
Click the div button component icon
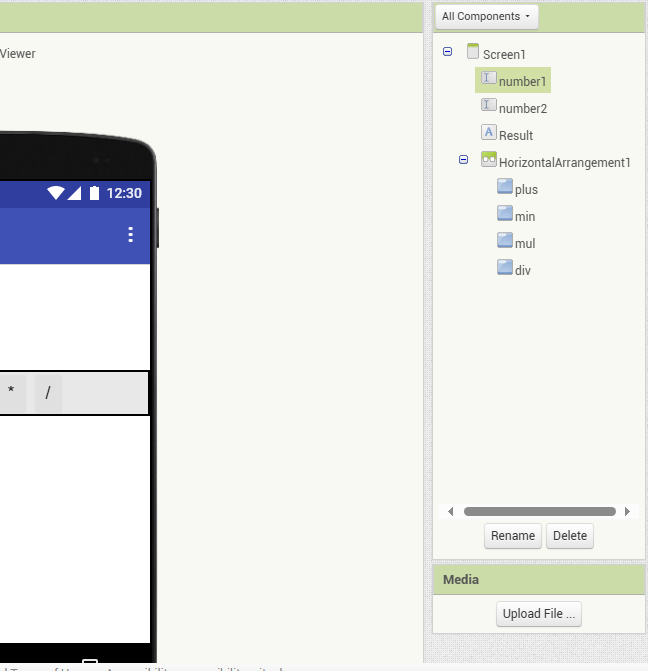[505, 268]
